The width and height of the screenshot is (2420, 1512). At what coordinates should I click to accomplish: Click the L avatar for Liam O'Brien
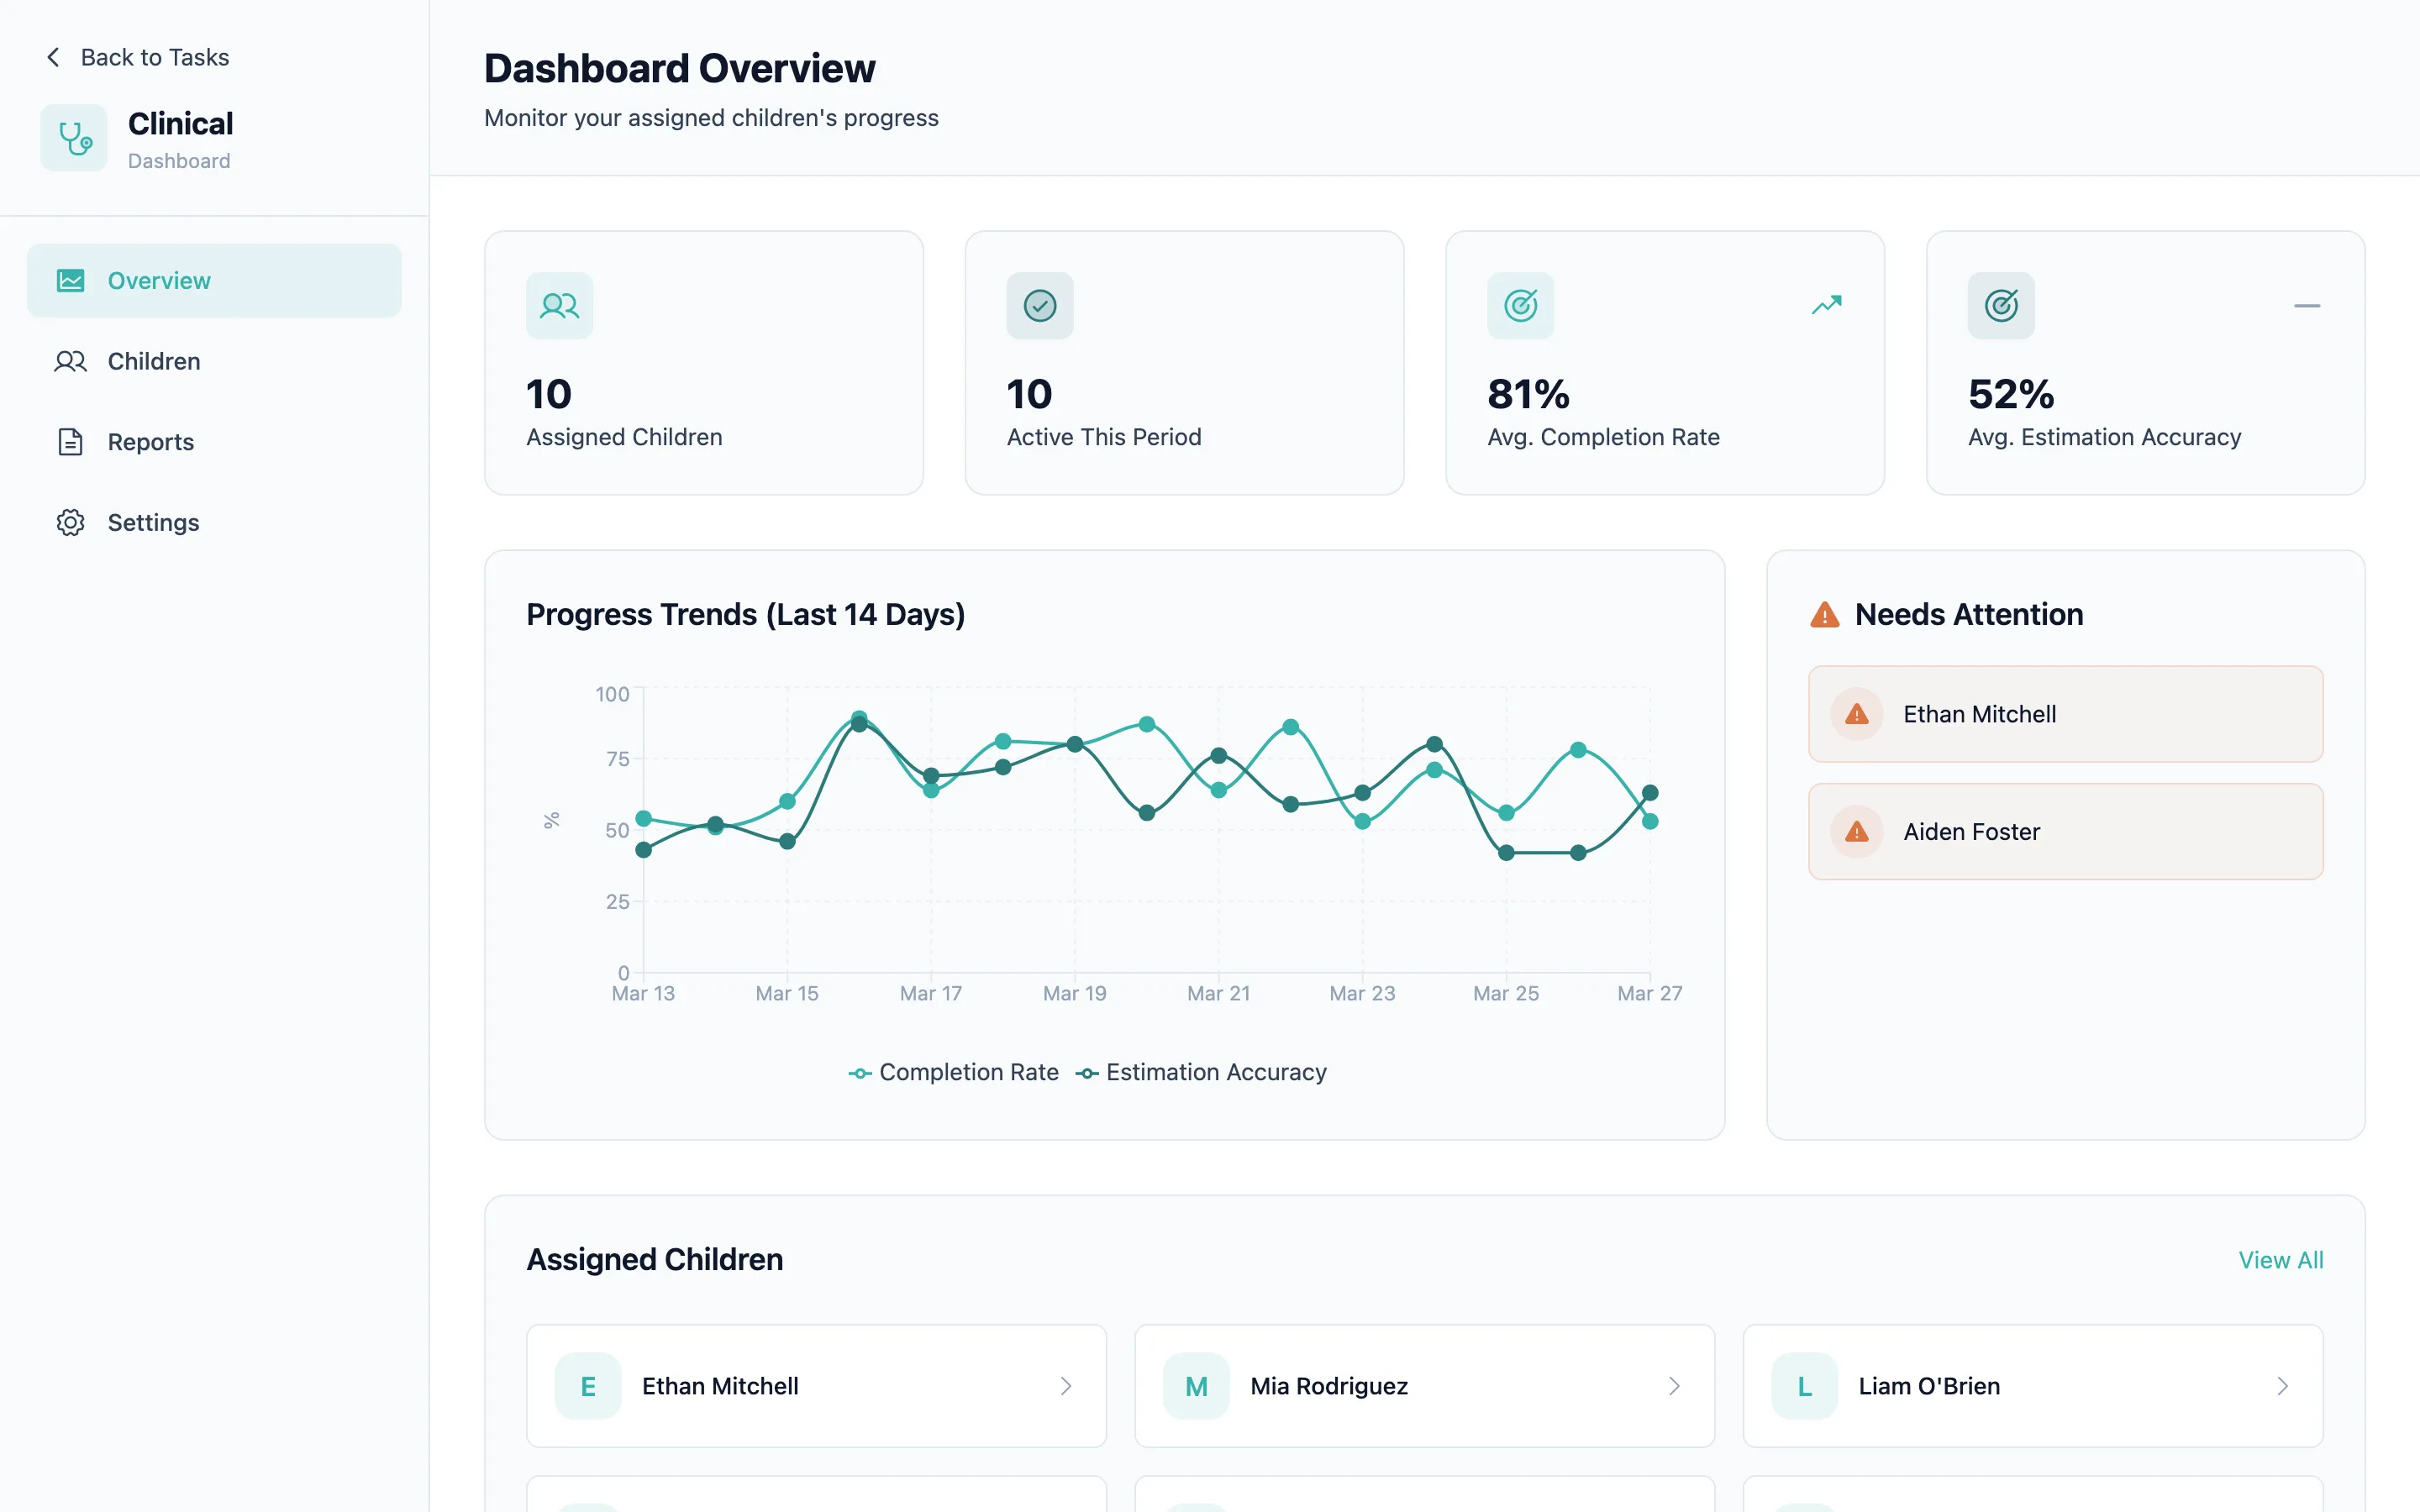(x=1805, y=1386)
